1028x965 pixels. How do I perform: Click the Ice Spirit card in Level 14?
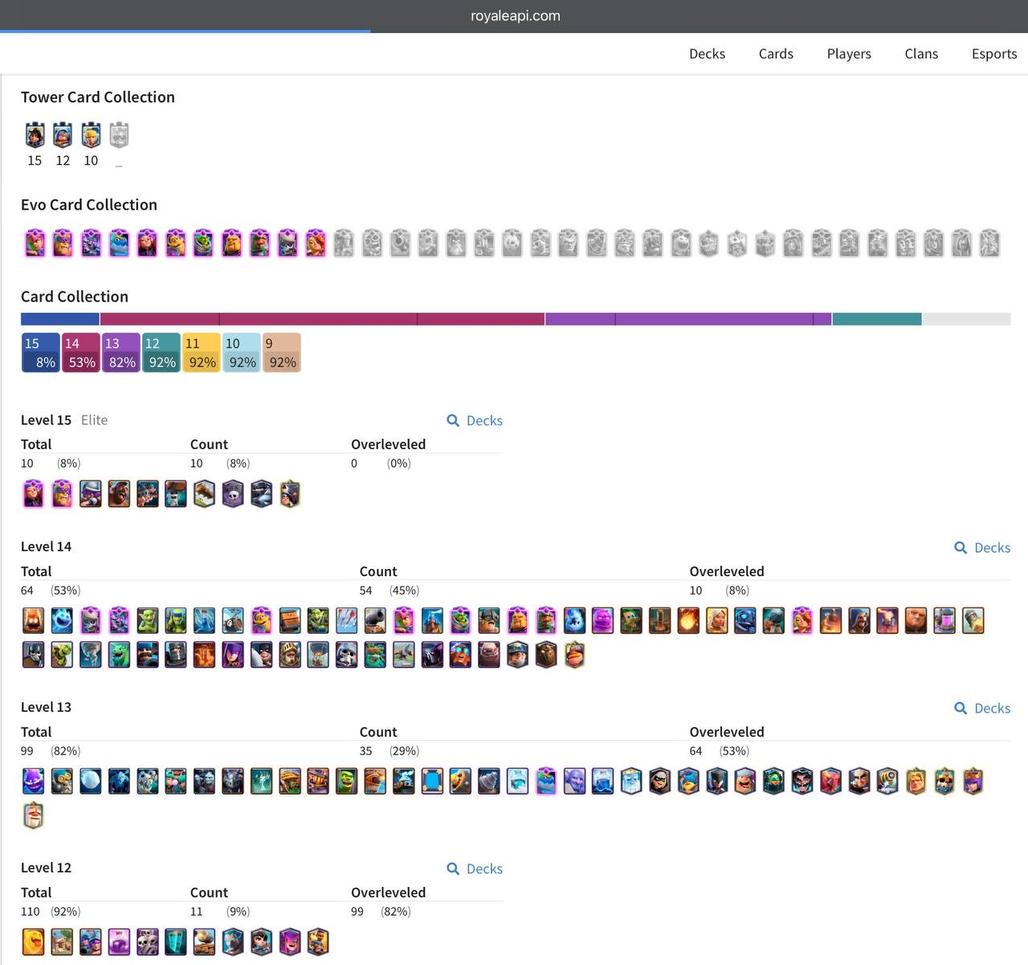pos(62,620)
